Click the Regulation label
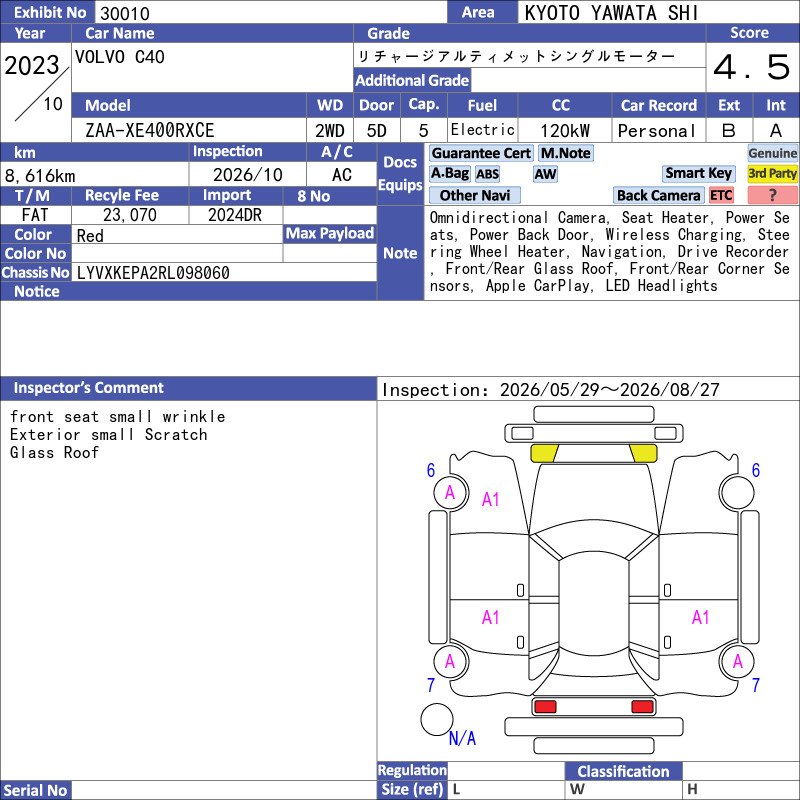This screenshot has width=800, height=800. (x=412, y=770)
